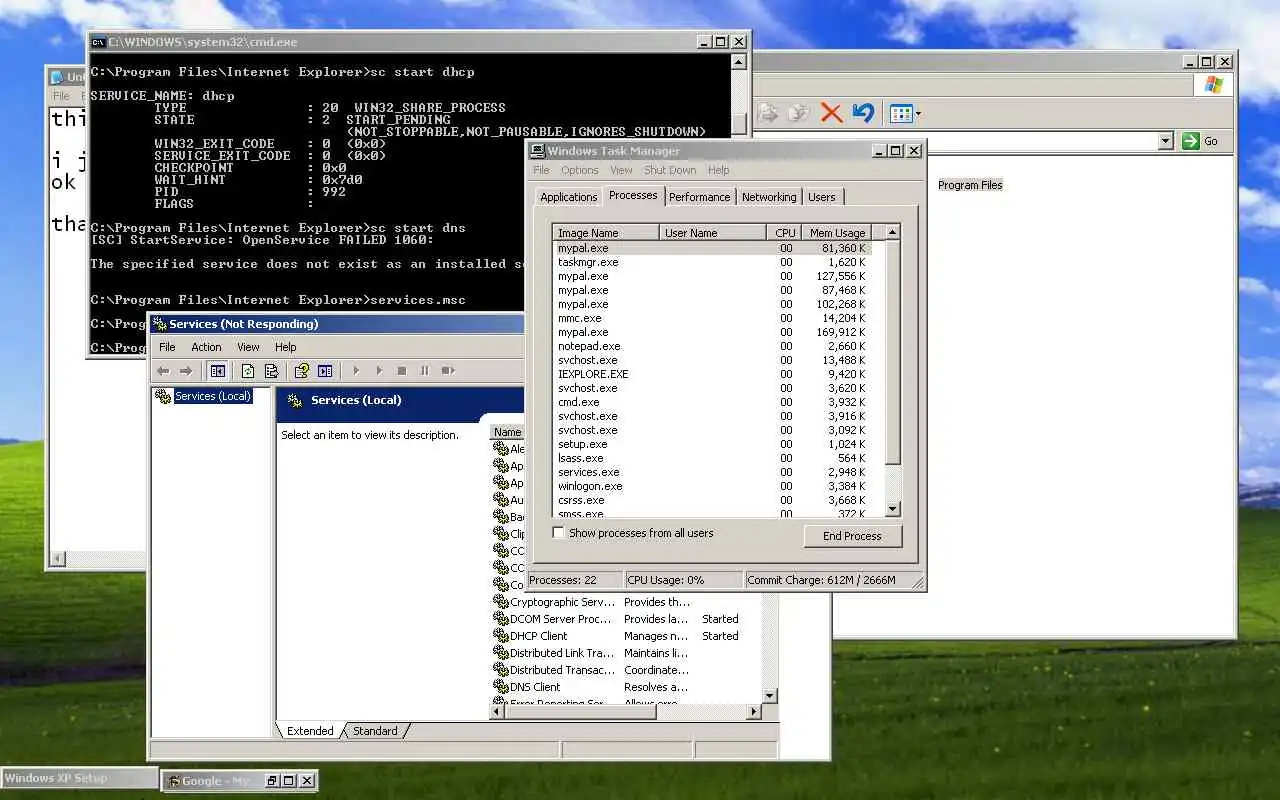This screenshot has width=1280, height=800.
Task: Open Explorer address bar dropdown arrow
Action: coord(1165,141)
